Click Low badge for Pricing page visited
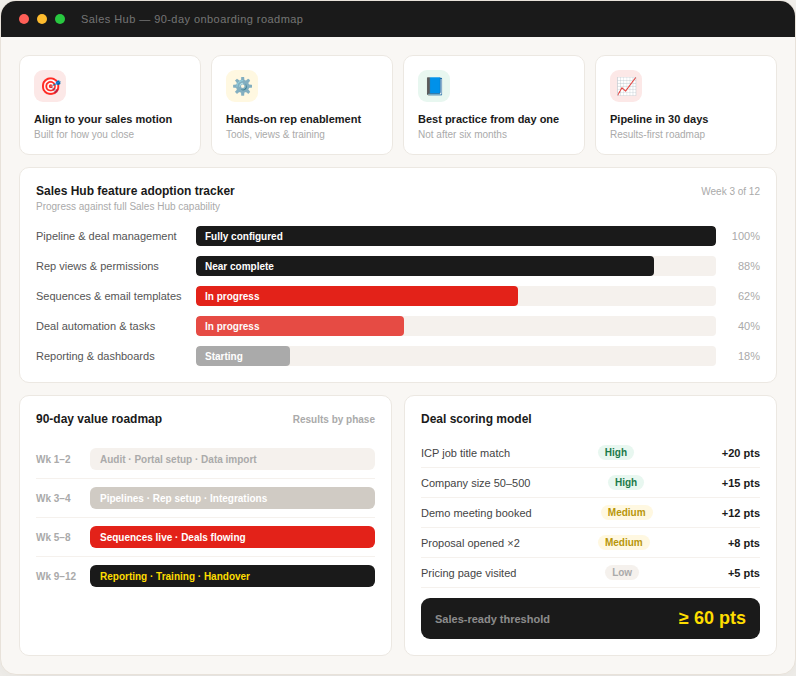The width and height of the screenshot is (796, 676). tap(622, 572)
